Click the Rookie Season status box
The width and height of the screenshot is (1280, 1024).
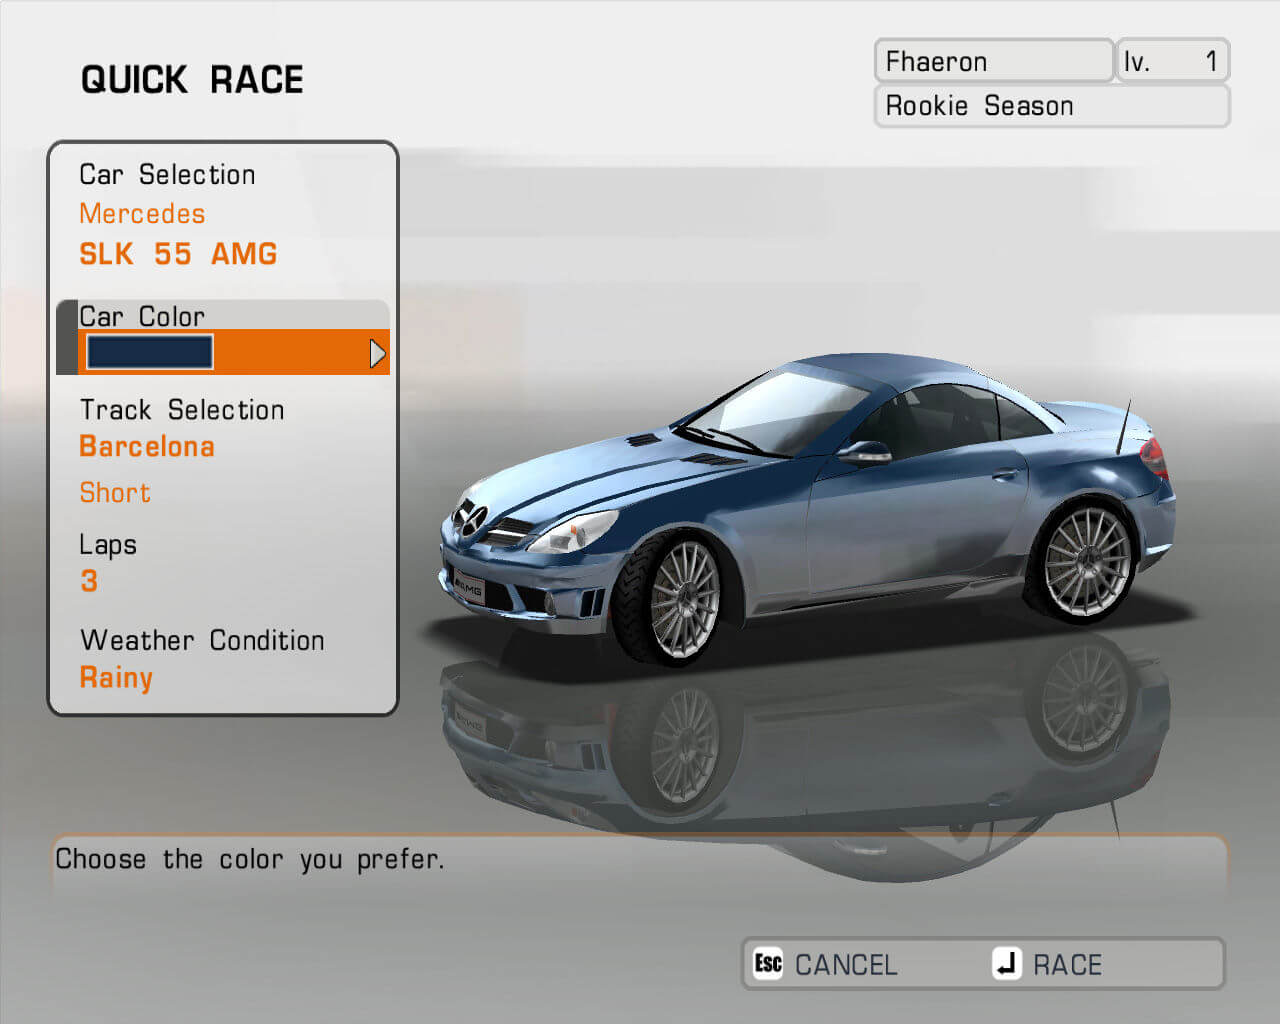[x=1052, y=106]
